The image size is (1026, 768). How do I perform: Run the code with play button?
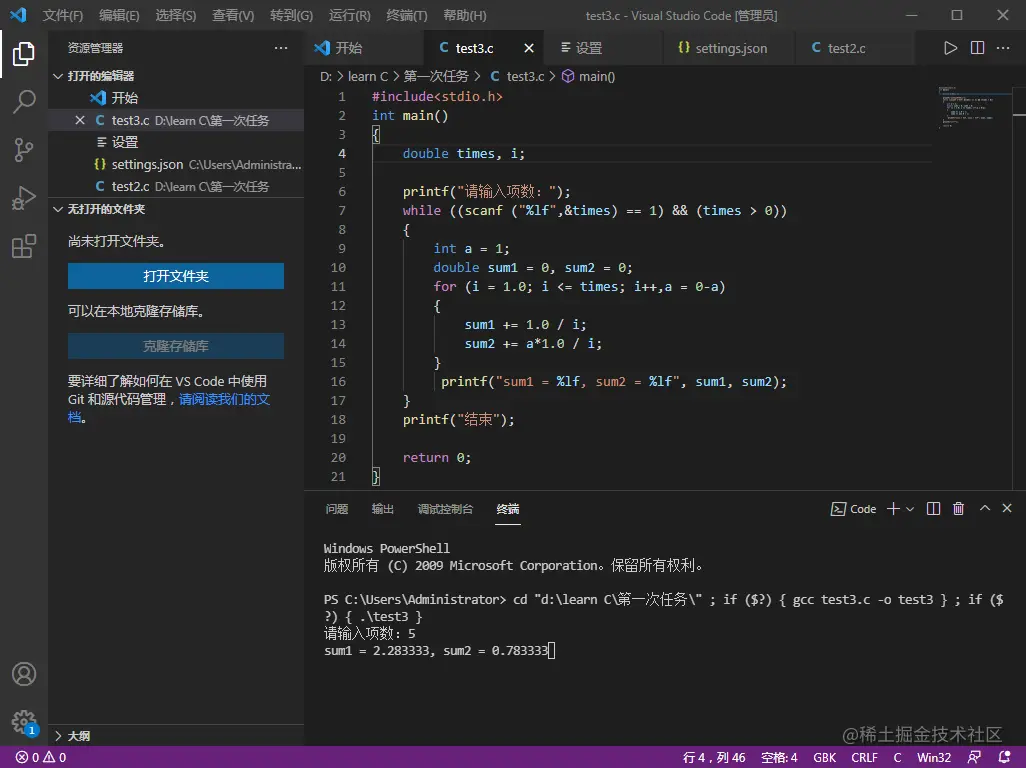(x=950, y=48)
